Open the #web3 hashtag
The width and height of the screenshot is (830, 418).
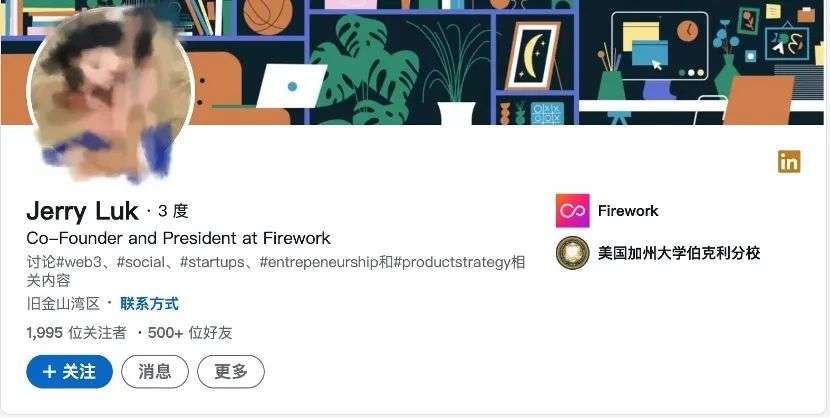[x=77, y=262]
